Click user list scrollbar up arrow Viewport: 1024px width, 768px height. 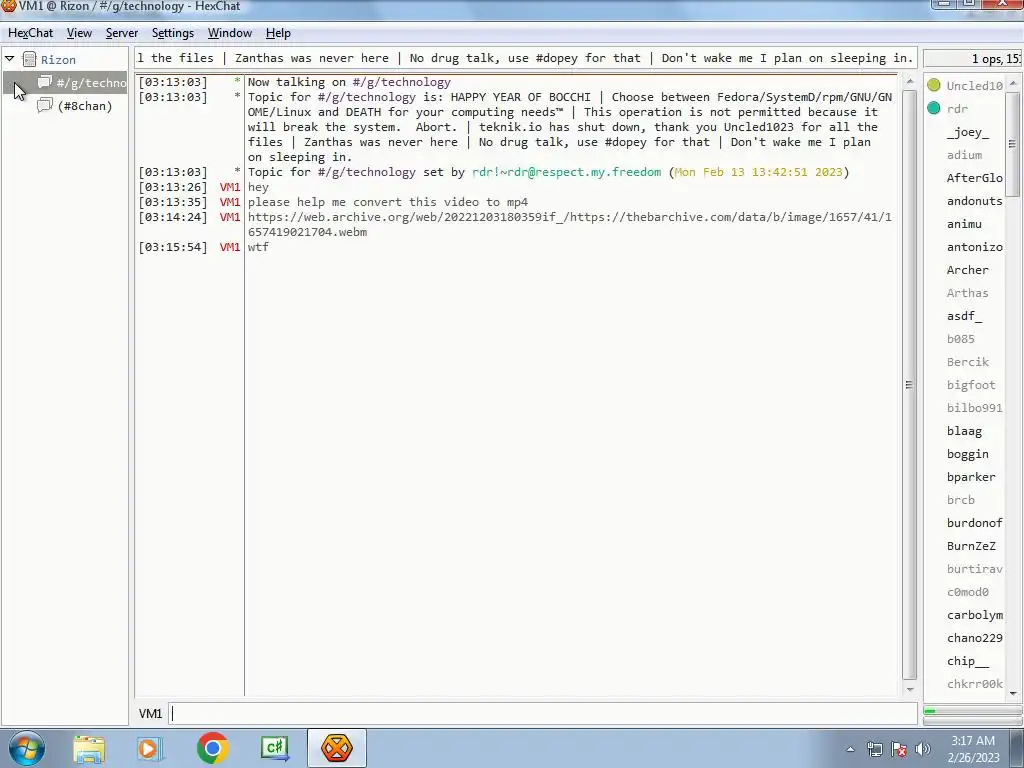coord(1013,84)
